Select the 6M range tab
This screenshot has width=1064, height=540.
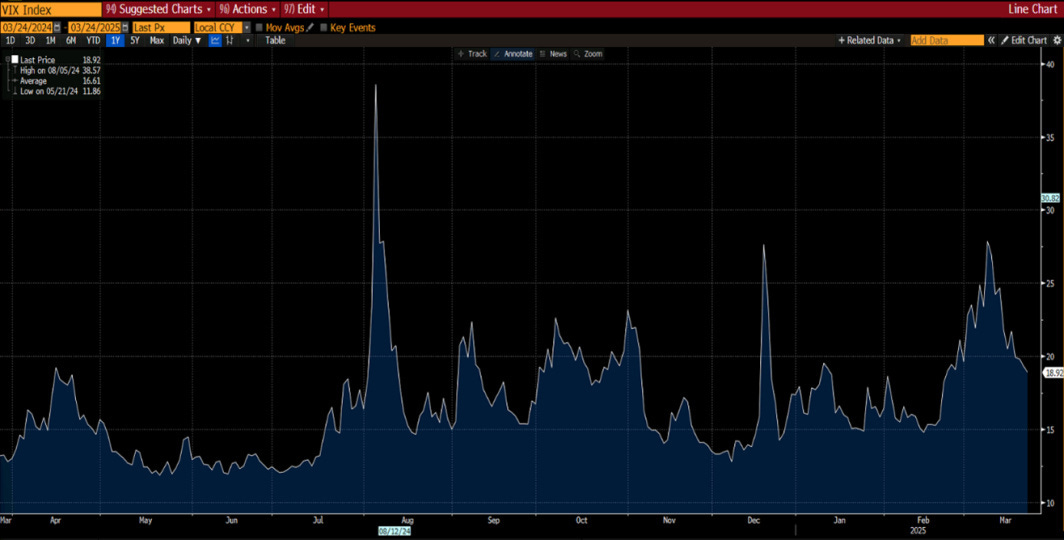[x=71, y=40]
